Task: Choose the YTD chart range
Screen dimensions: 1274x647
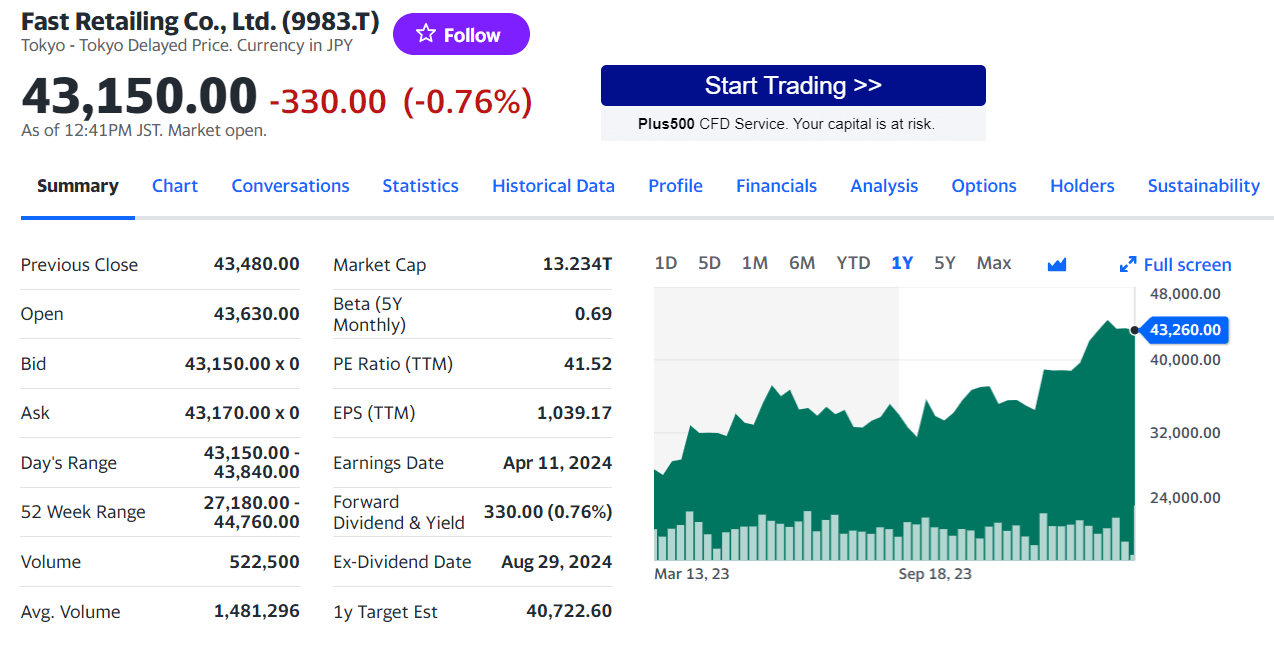Action: pyautogui.click(x=853, y=263)
